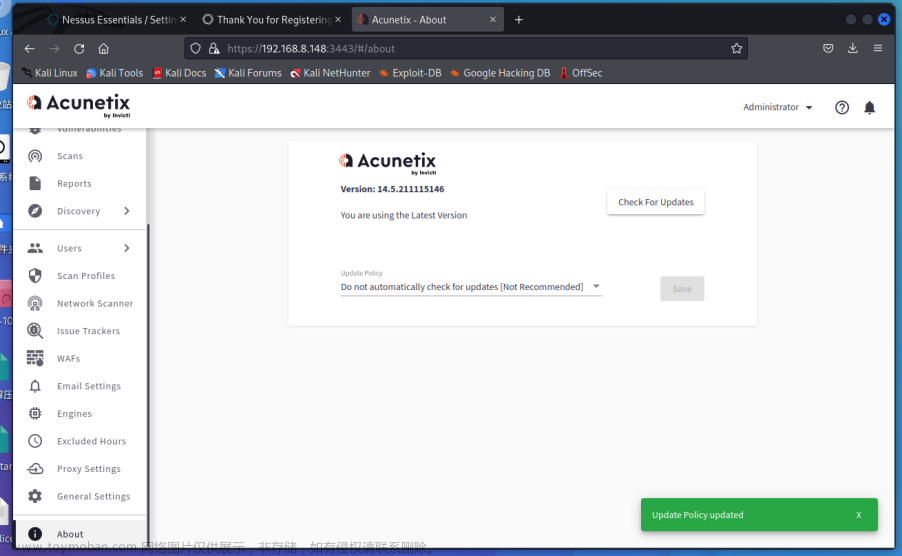
Task: Expand the Users submenu chevron
Action: coord(127,248)
